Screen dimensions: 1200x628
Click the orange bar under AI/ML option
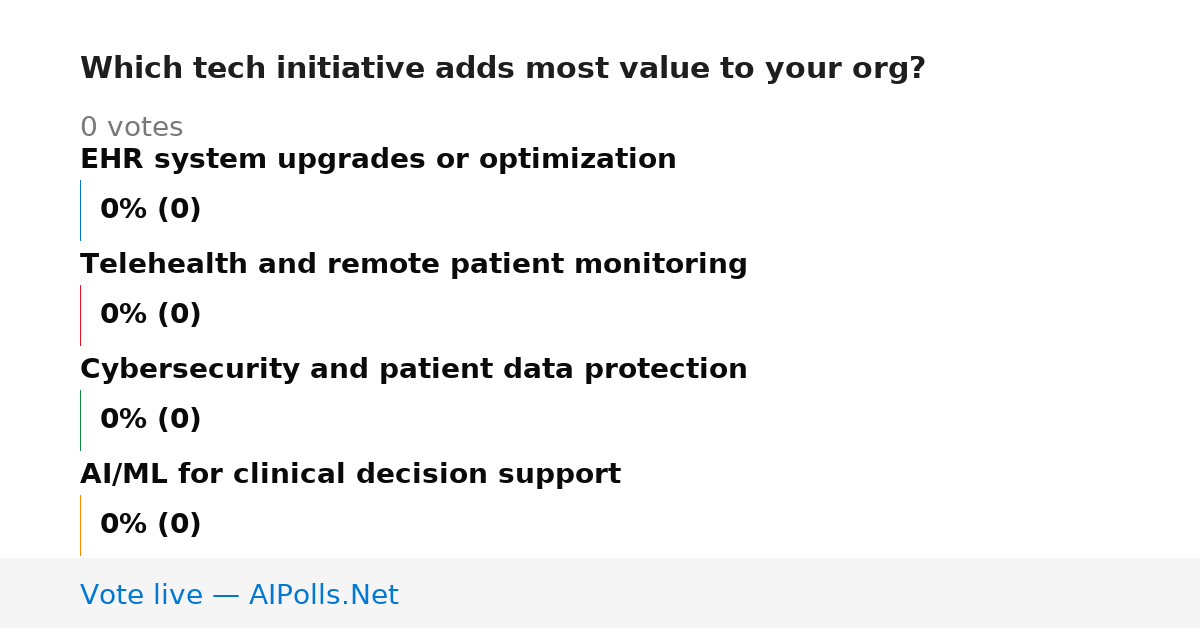[80, 525]
